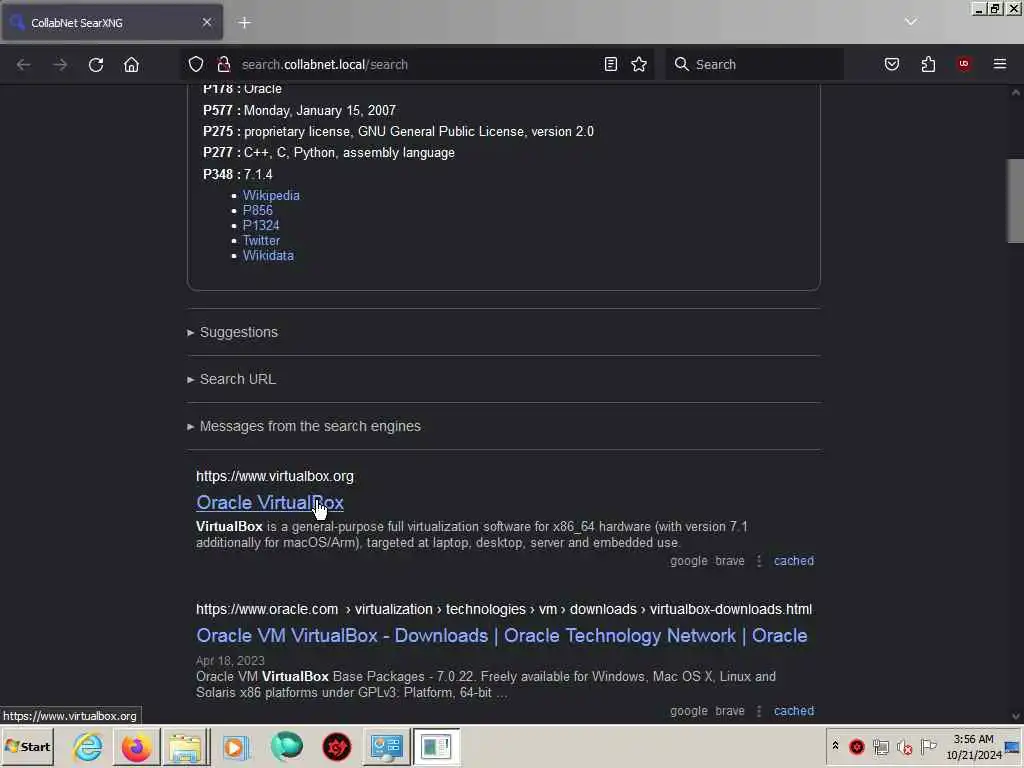The height and width of the screenshot is (768, 1024).
Task: Open the Firefox hamburger menu
Action: (x=1000, y=64)
